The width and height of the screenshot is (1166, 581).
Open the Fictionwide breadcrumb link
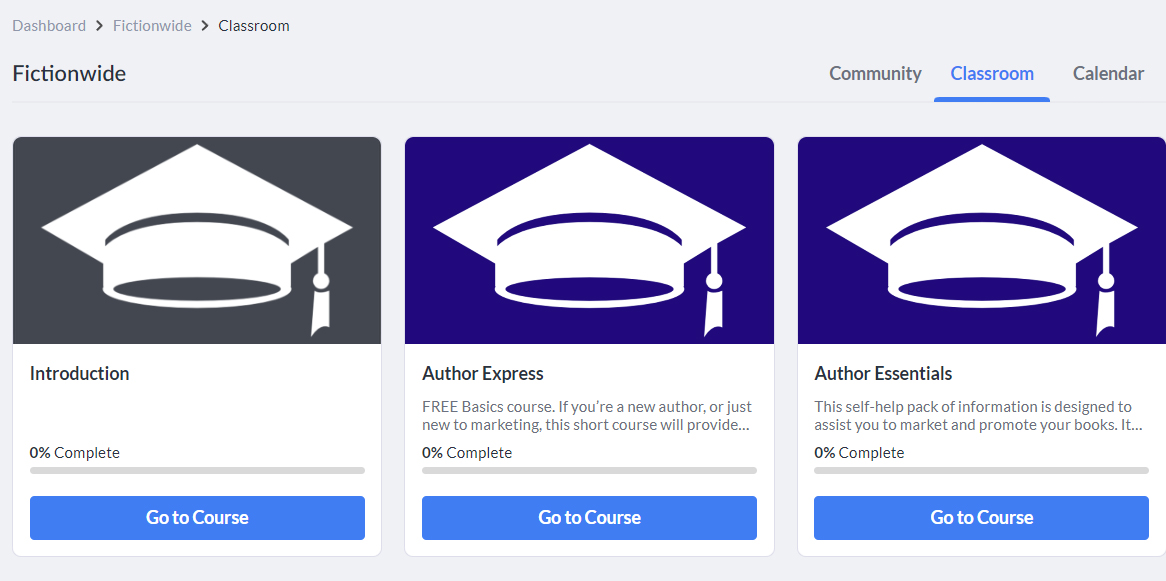pyautogui.click(x=152, y=26)
